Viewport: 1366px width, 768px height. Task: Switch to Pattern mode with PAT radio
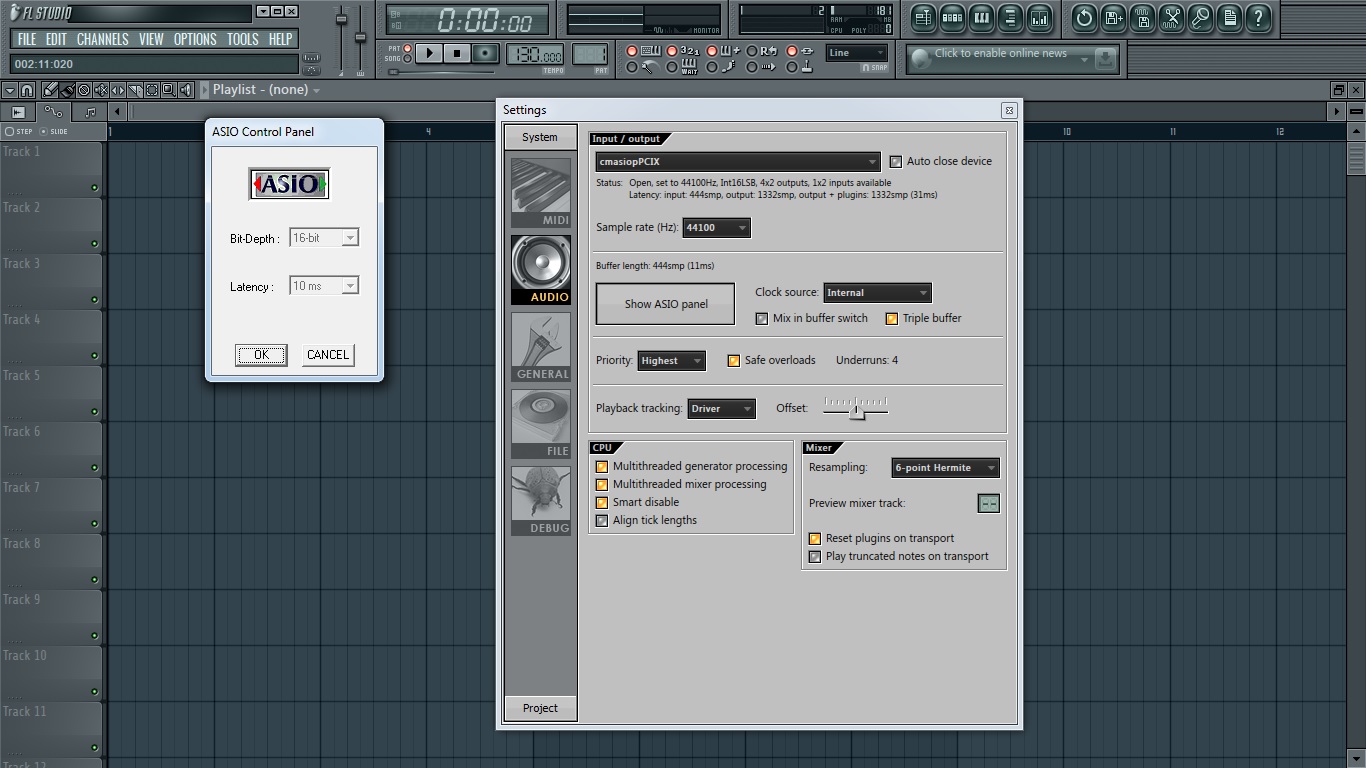click(x=408, y=48)
